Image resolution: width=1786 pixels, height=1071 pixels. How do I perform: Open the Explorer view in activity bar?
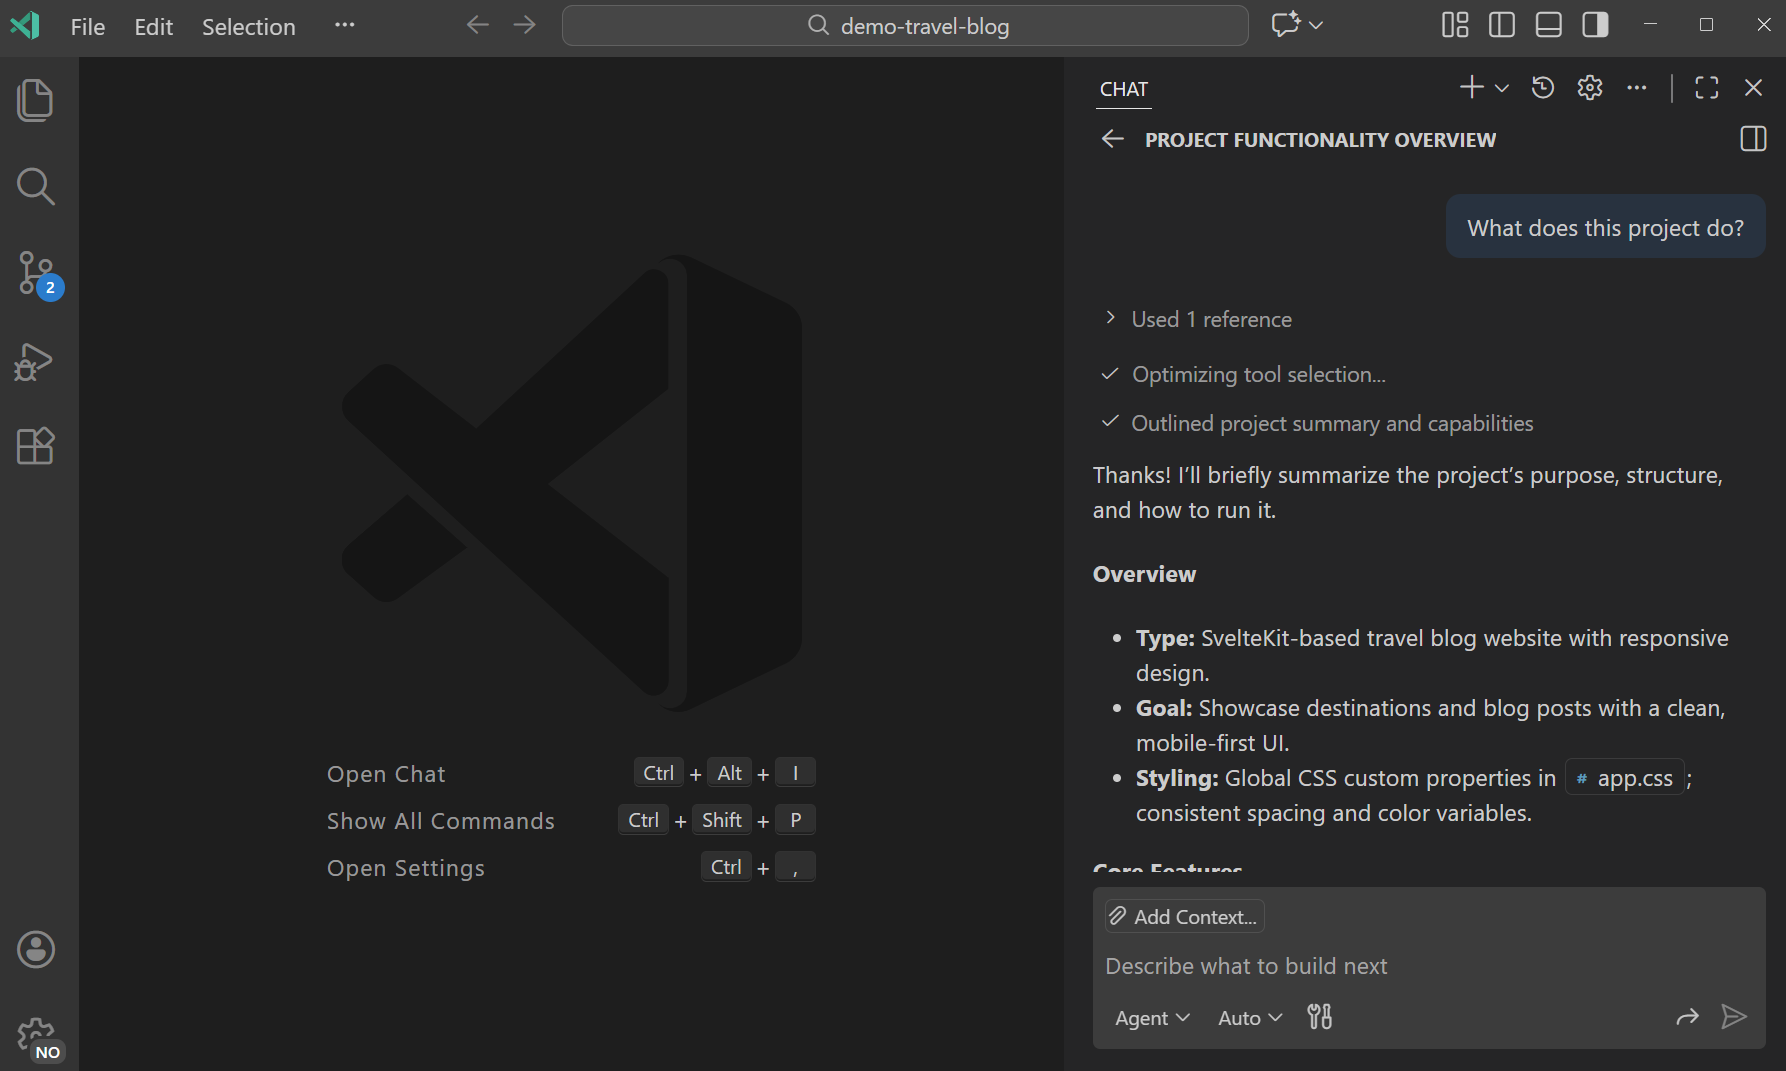point(36,100)
